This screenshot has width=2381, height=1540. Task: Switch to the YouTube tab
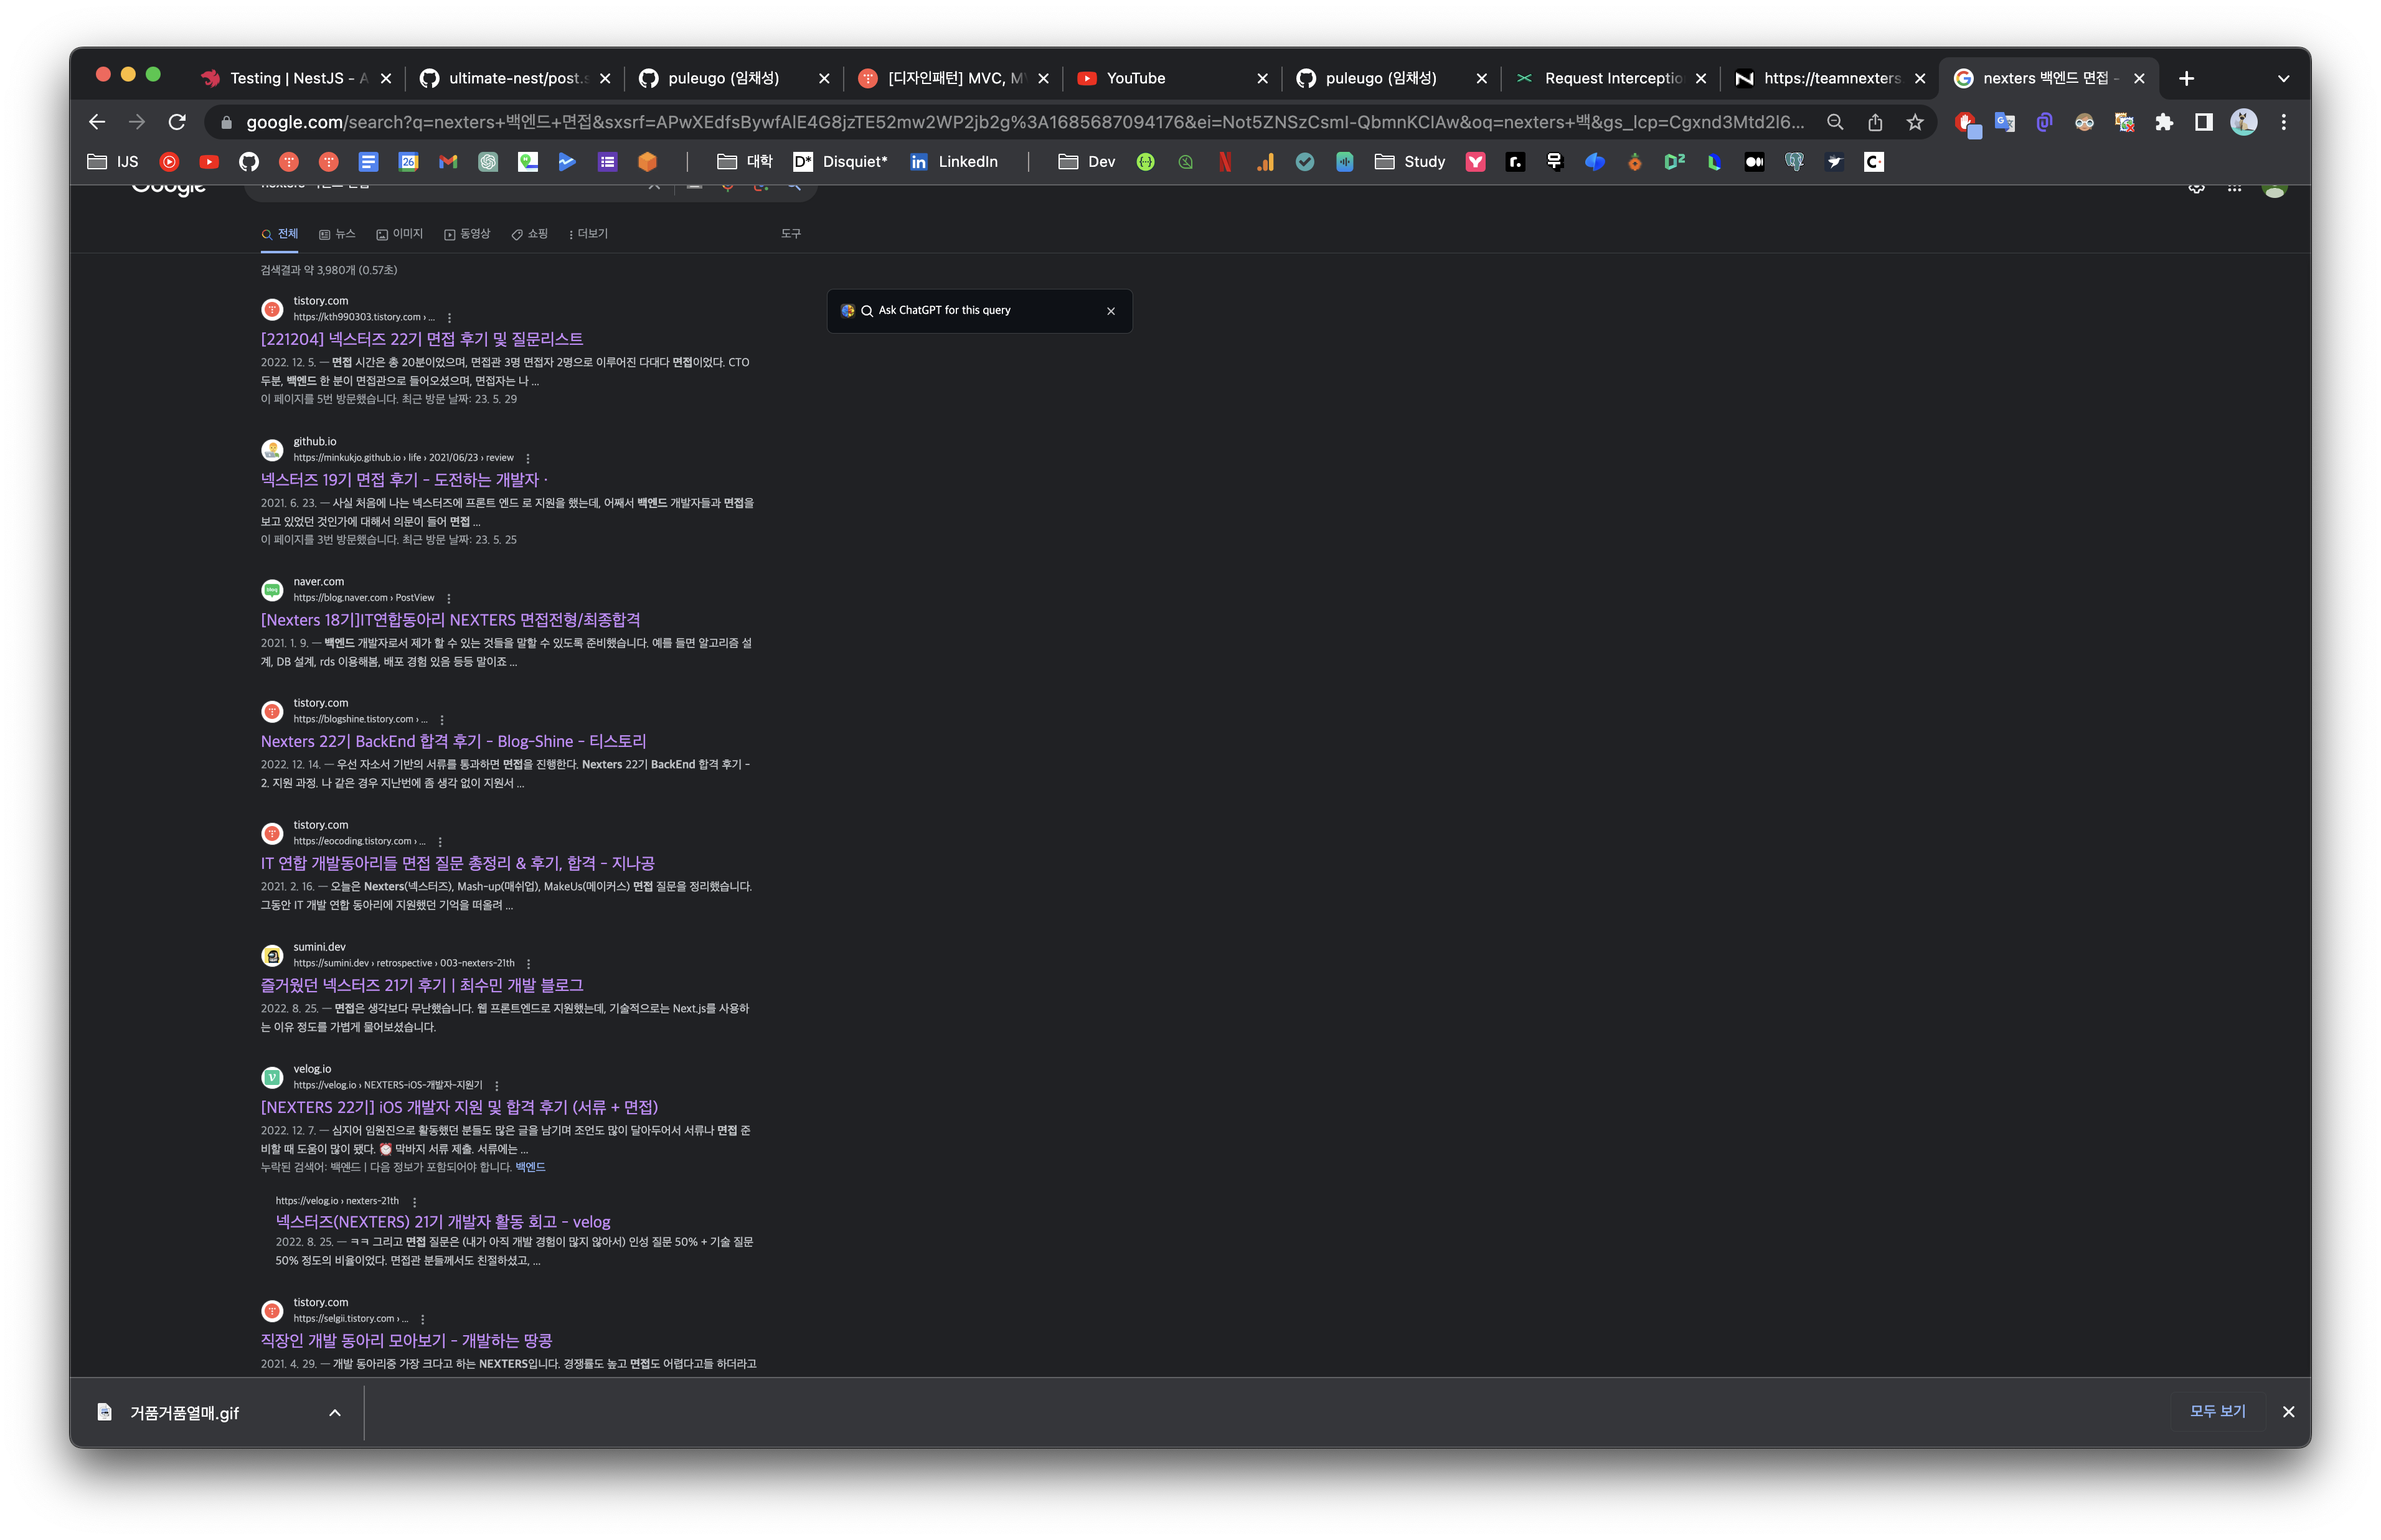[1135, 79]
